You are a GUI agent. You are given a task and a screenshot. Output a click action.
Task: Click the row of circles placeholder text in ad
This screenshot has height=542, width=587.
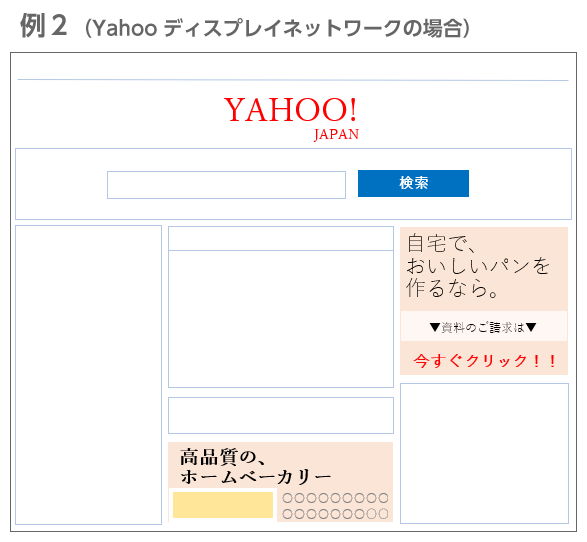coord(335,506)
